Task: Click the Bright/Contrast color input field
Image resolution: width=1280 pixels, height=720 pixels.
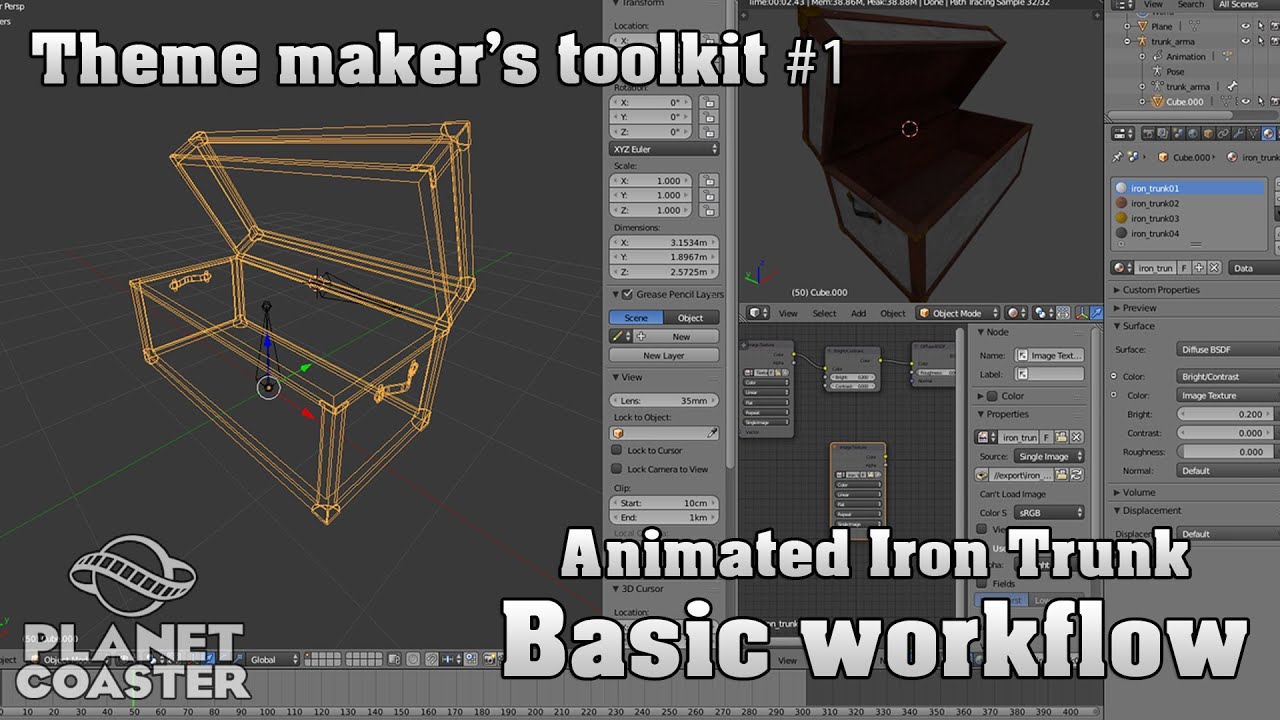Action: click(1228, 377)
